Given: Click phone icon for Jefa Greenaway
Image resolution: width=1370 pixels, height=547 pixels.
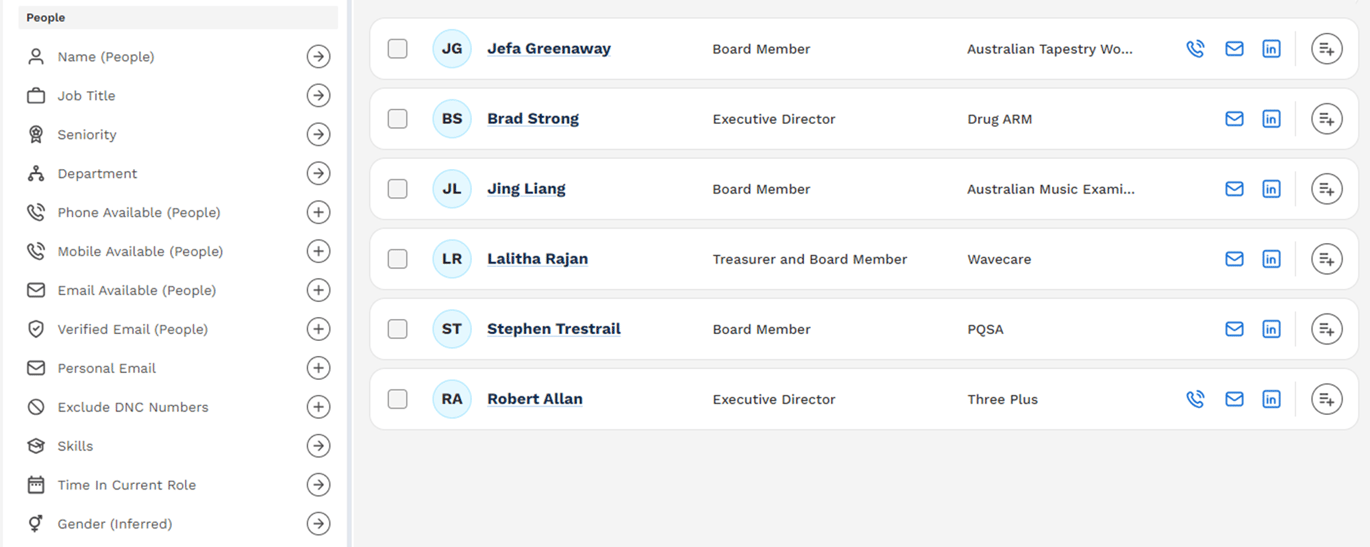Looking at the screenshot, I should (x=1195, y=49).
